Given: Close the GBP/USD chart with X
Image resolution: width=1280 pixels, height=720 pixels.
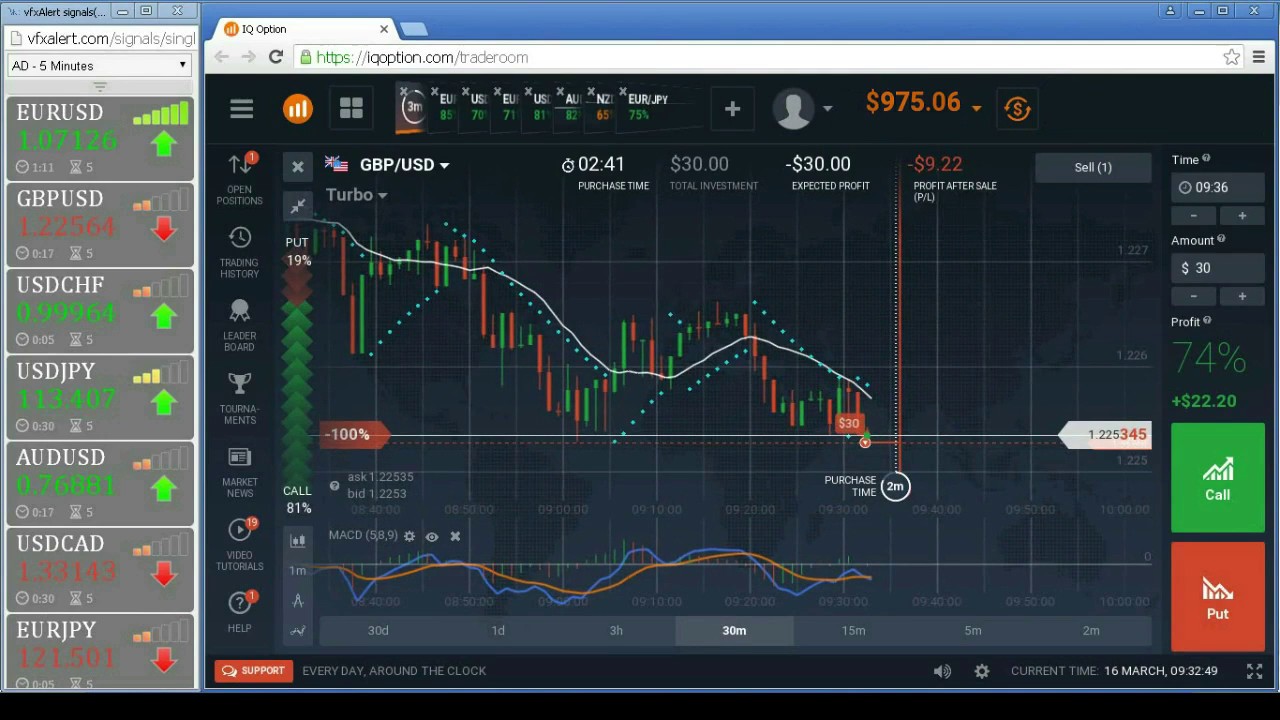Looking at the screenshot, I should (x=297, y=167).
